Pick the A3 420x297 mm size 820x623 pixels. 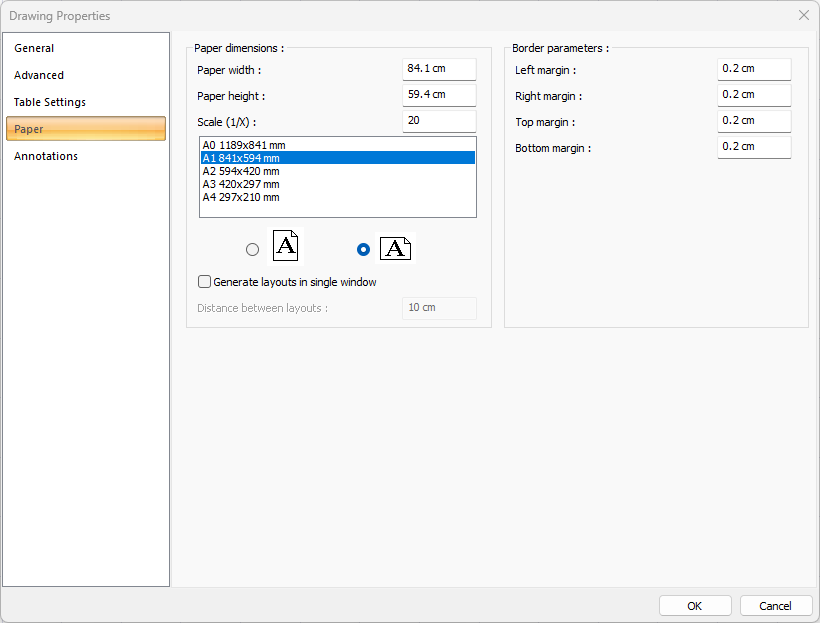pyautogui.click(x=241, y=184)
